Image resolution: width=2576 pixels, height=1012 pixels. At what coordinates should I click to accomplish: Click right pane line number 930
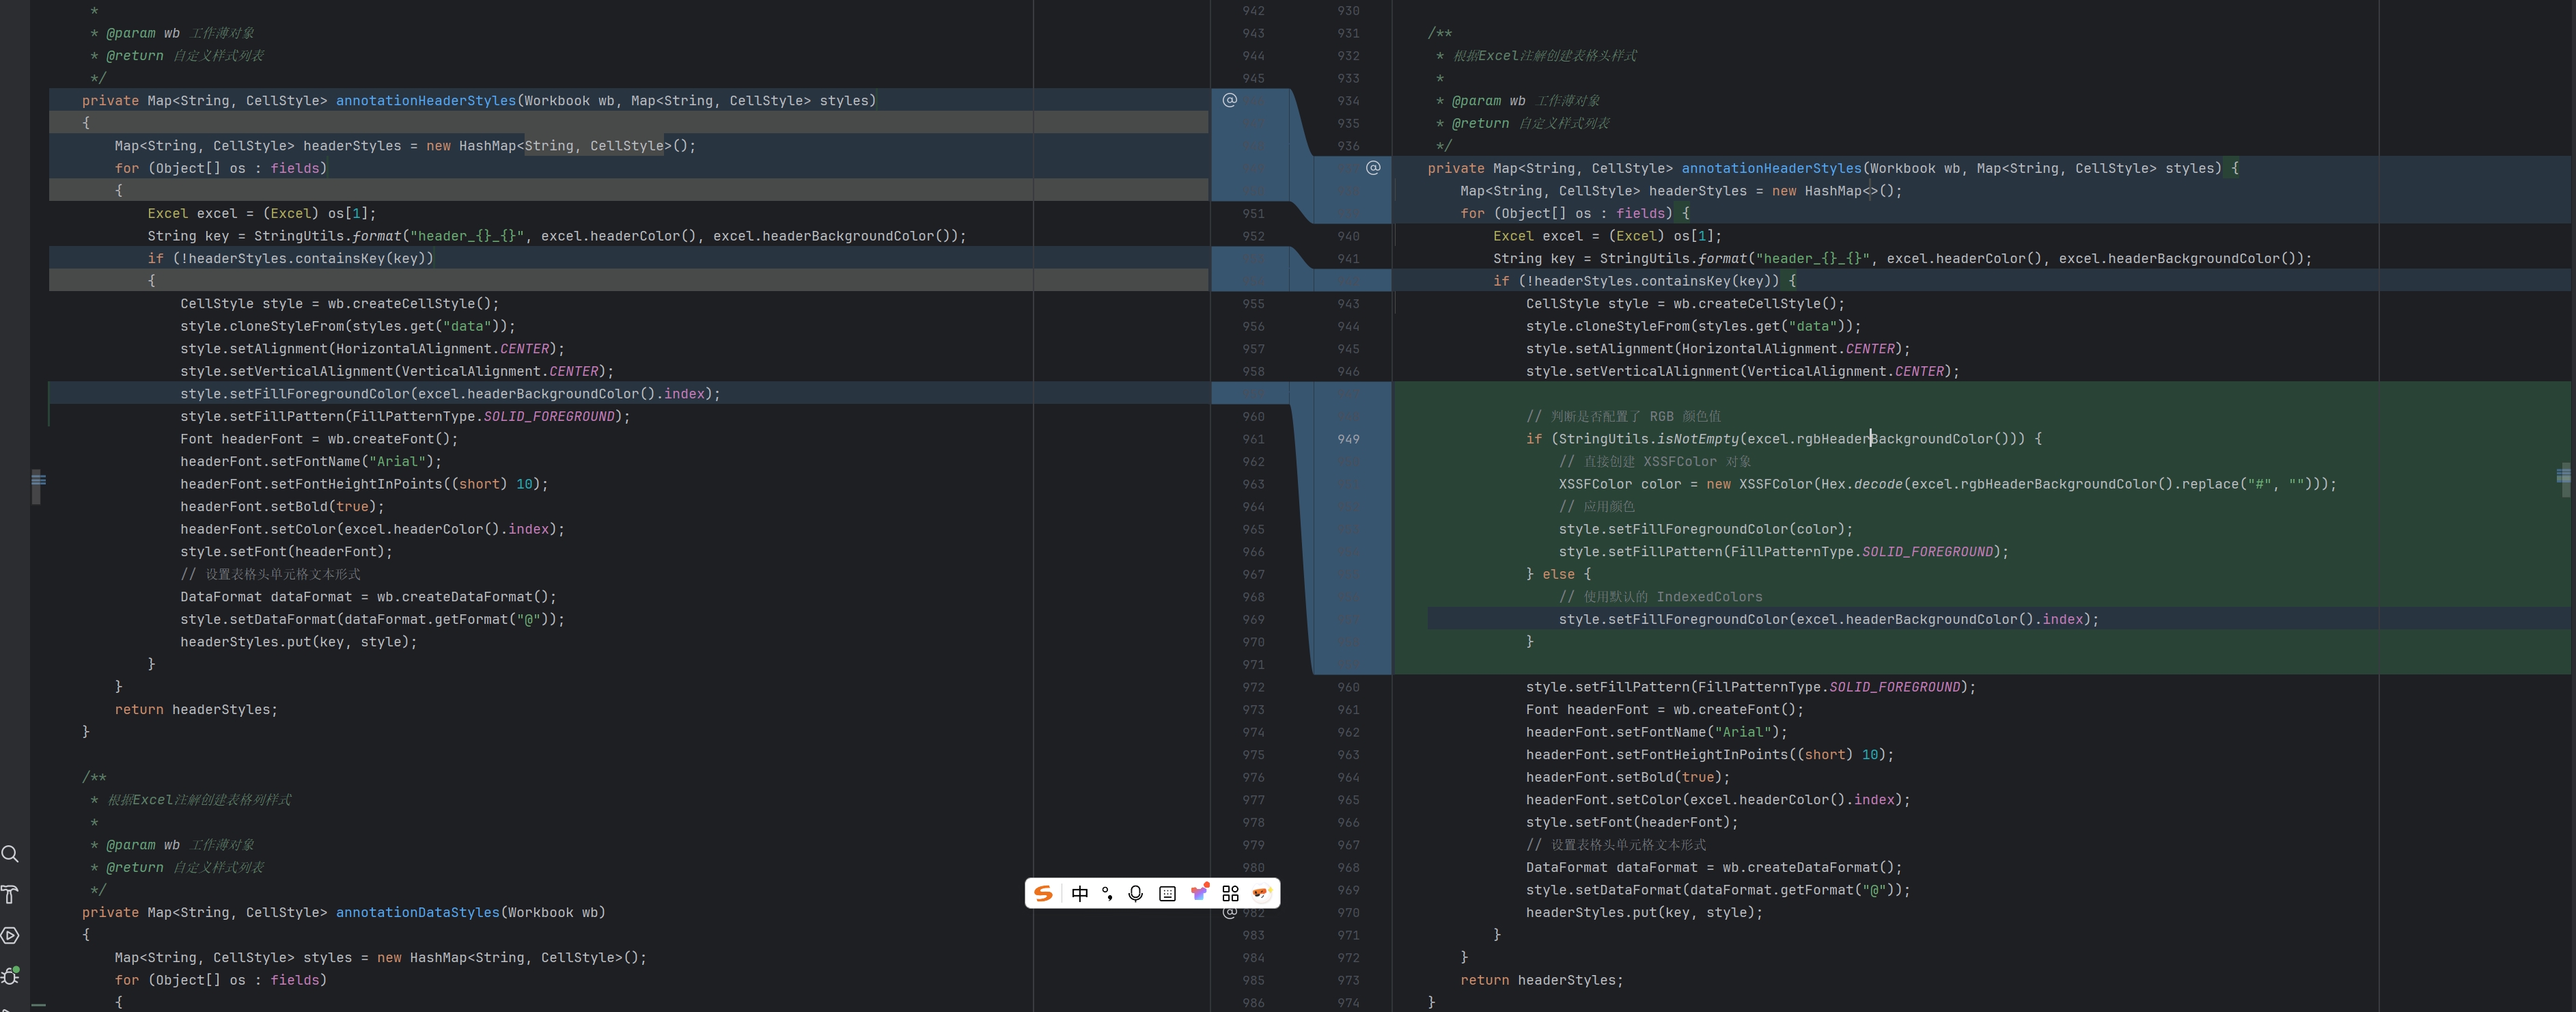[x=1348, y=10]
